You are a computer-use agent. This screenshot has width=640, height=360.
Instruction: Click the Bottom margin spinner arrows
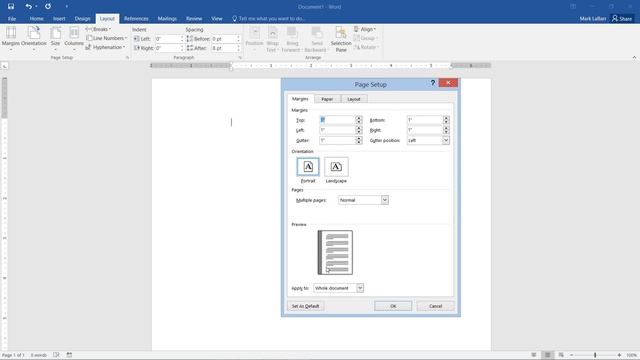pos(446,120)
